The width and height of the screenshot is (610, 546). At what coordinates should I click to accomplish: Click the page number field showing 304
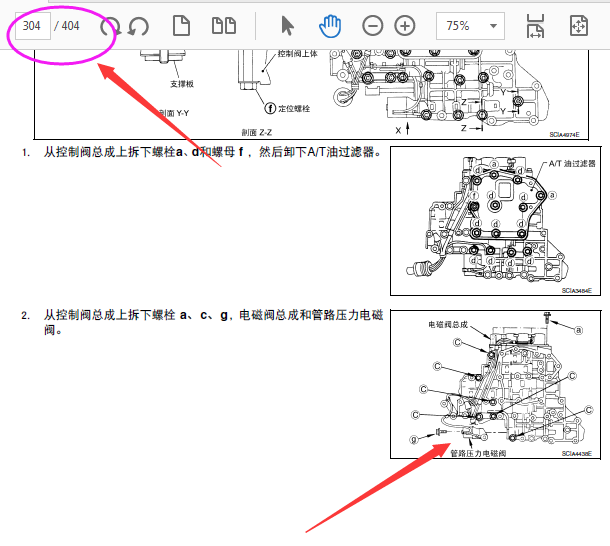tap(33, 26)
